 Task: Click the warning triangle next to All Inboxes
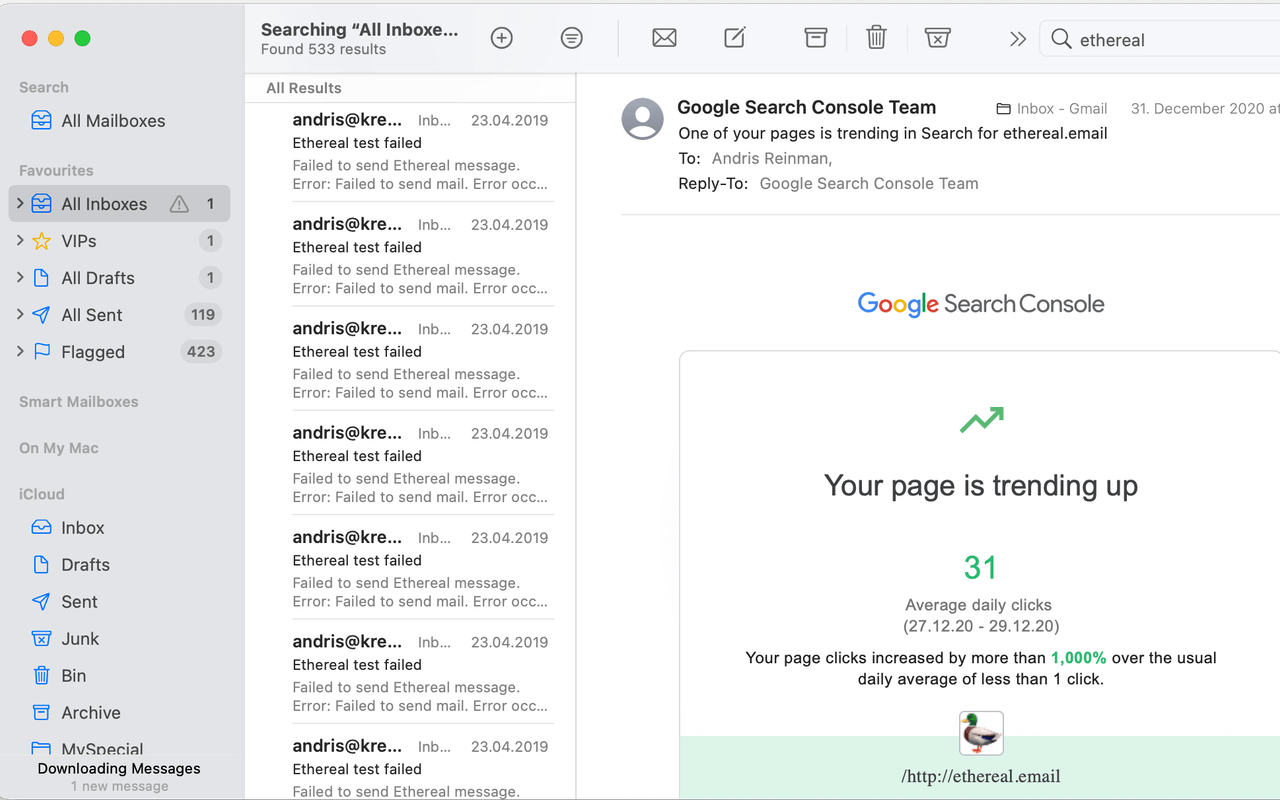pos(178,203)
